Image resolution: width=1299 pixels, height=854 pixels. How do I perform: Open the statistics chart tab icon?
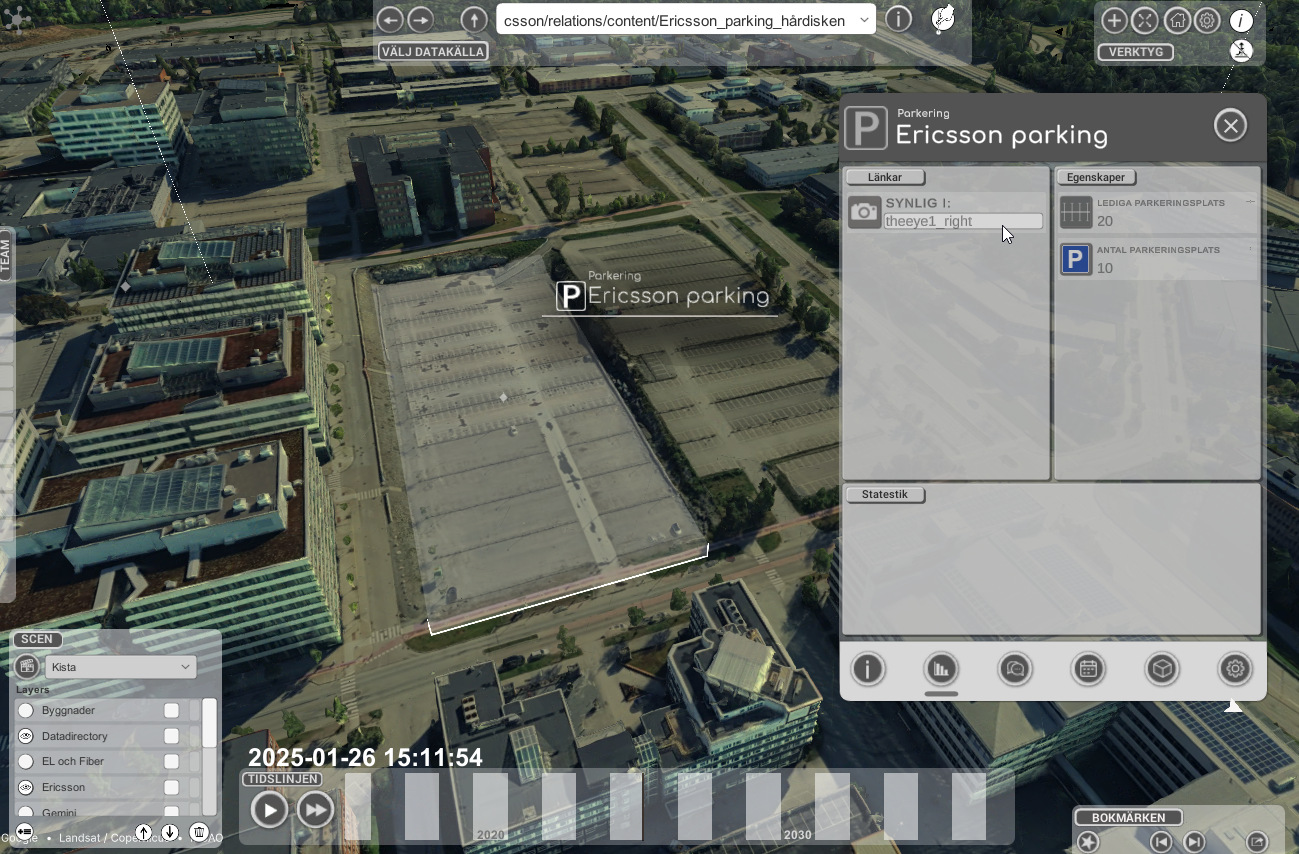(941, 669)
